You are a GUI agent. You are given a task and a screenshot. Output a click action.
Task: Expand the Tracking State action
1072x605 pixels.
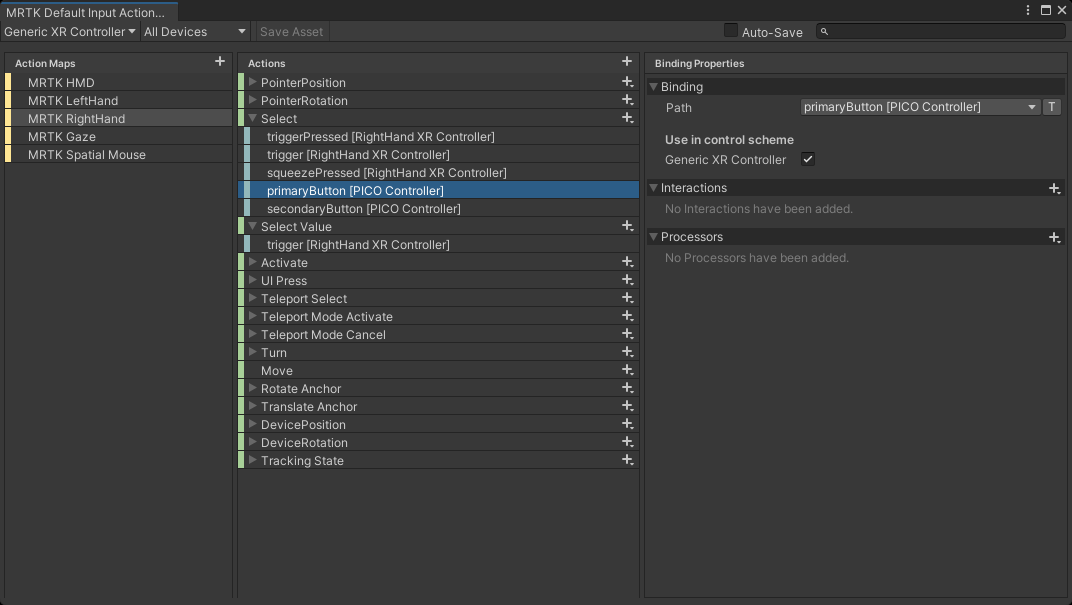point(252,460)
